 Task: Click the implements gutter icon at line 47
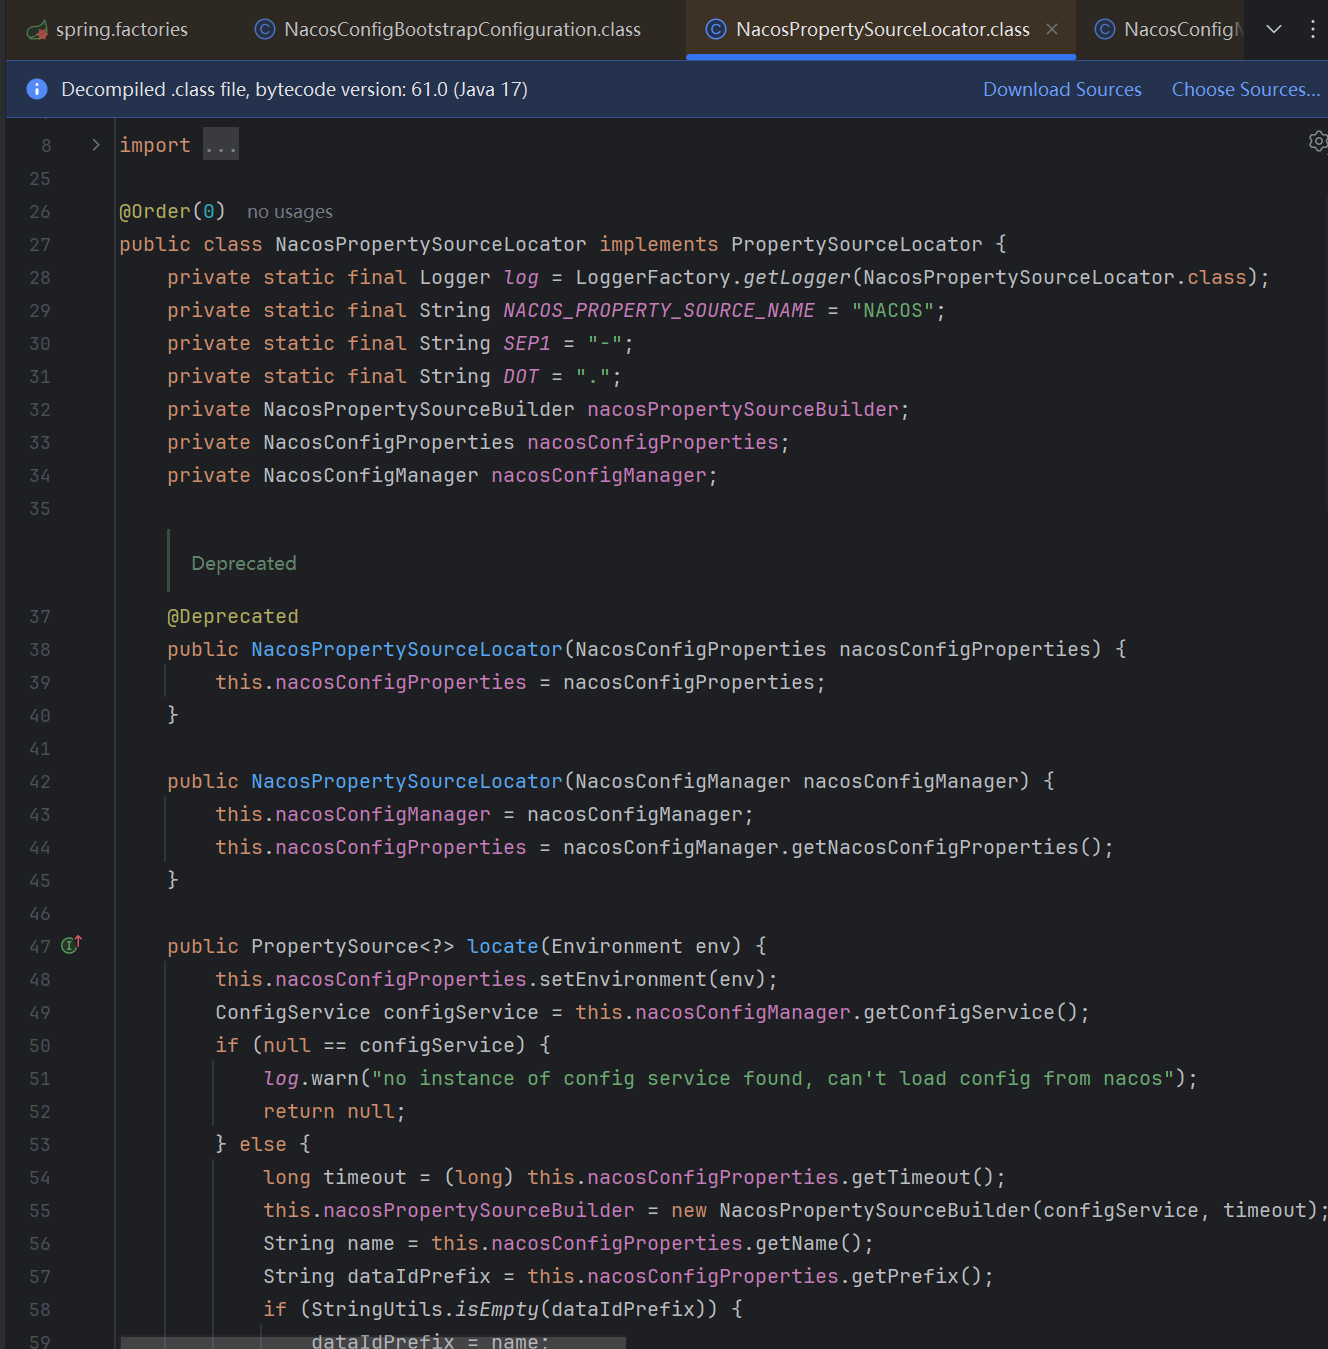pos(71,945)
